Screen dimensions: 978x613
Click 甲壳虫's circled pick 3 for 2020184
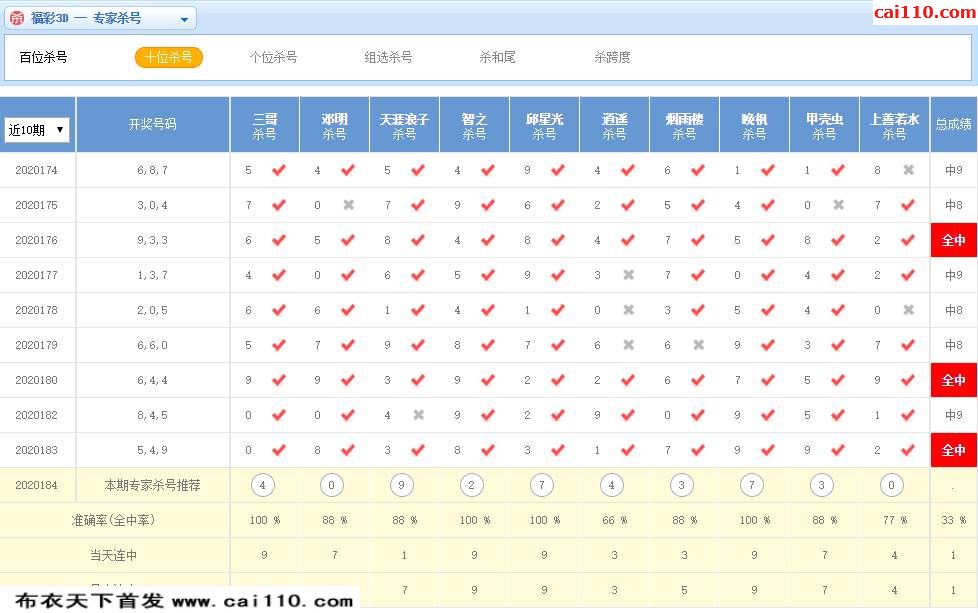point(821,485)
